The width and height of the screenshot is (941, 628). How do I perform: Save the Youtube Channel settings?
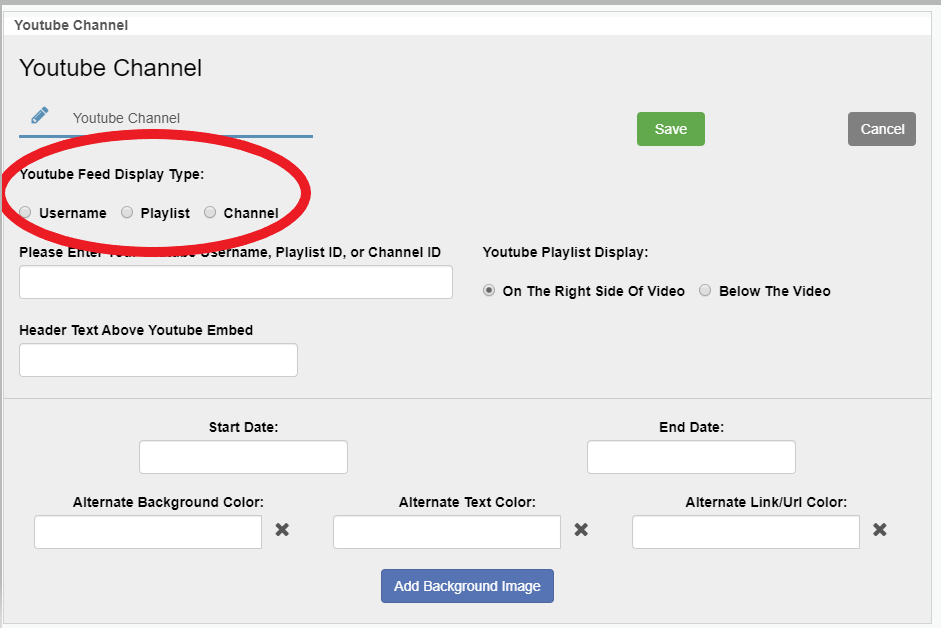[x=671, y=129]
